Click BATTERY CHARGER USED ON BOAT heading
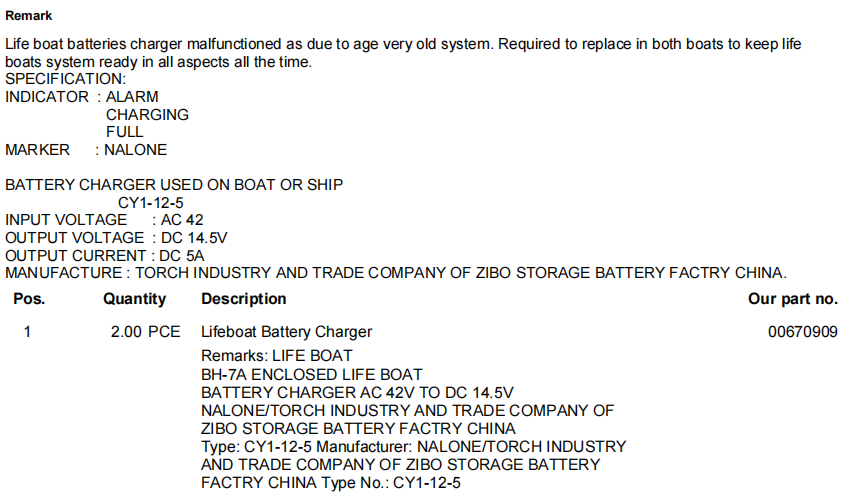 [174, 185]
